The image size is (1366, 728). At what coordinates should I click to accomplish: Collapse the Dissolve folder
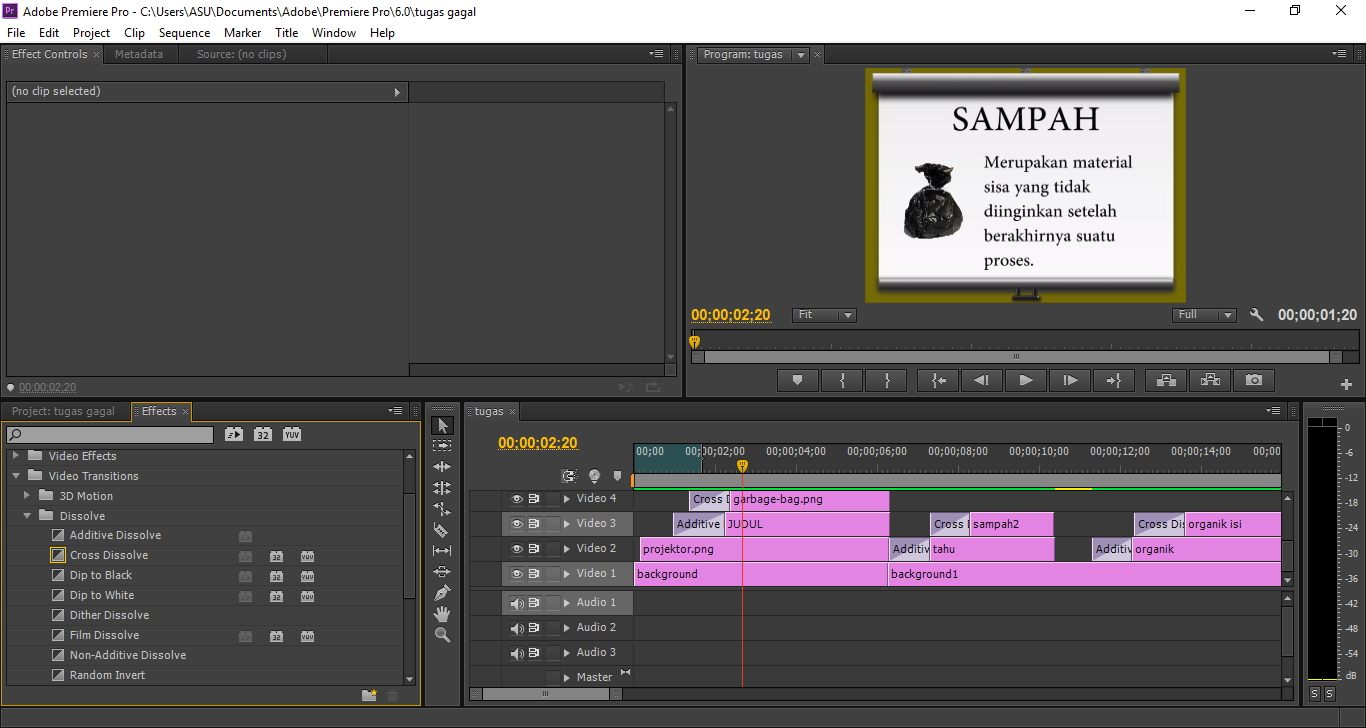28,515
